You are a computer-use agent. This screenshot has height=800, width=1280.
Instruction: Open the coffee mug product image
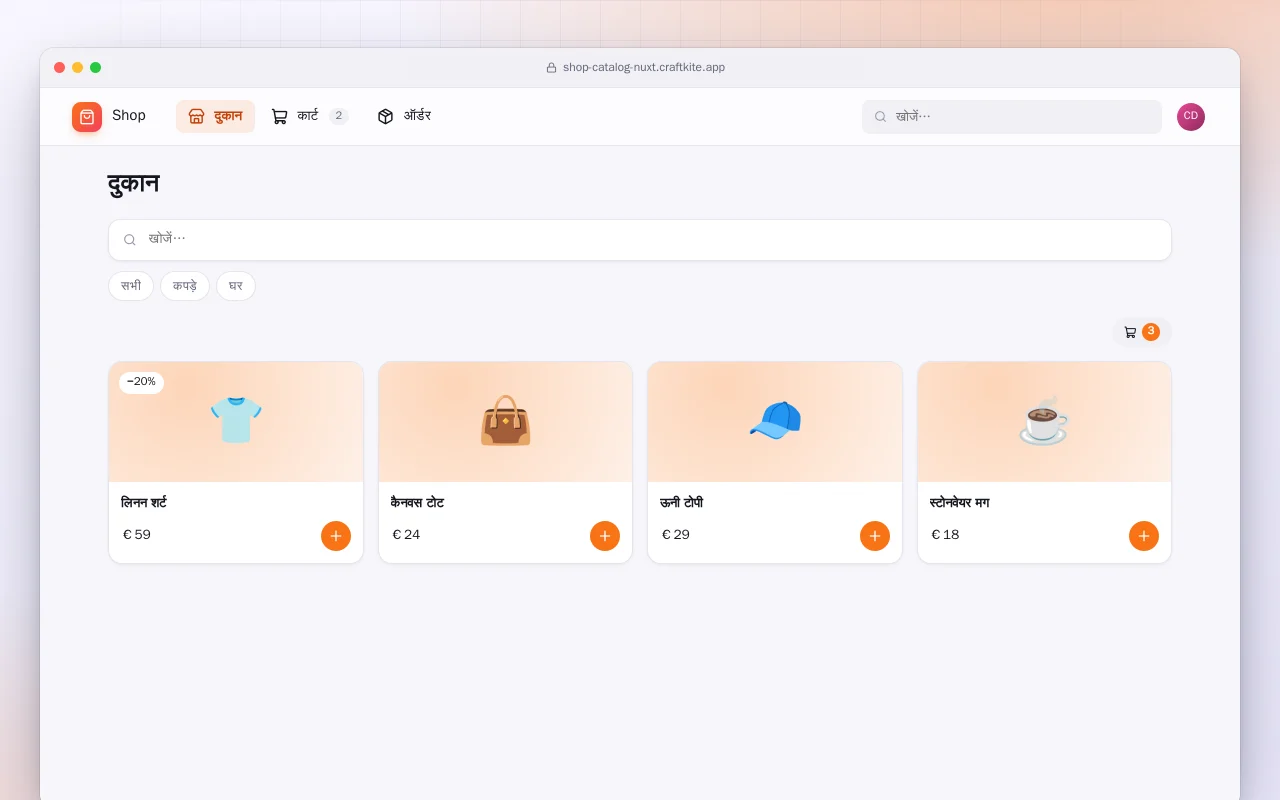click(1044, 422)
